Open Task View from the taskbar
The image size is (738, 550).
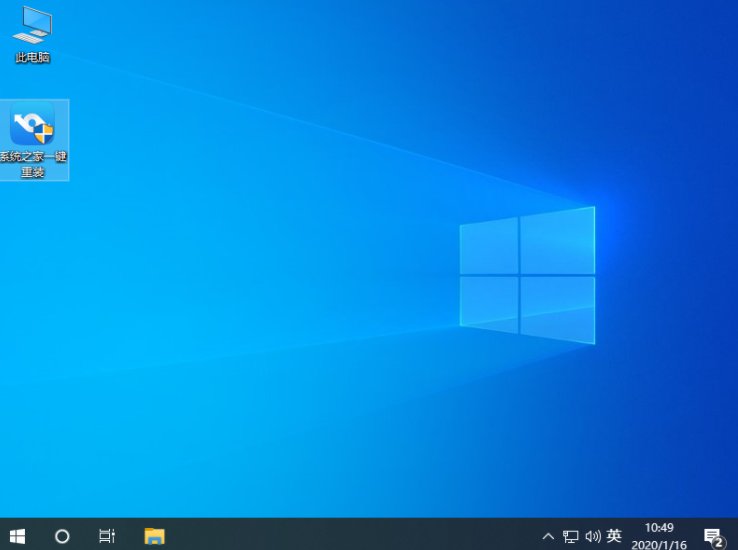pos(107,536)
